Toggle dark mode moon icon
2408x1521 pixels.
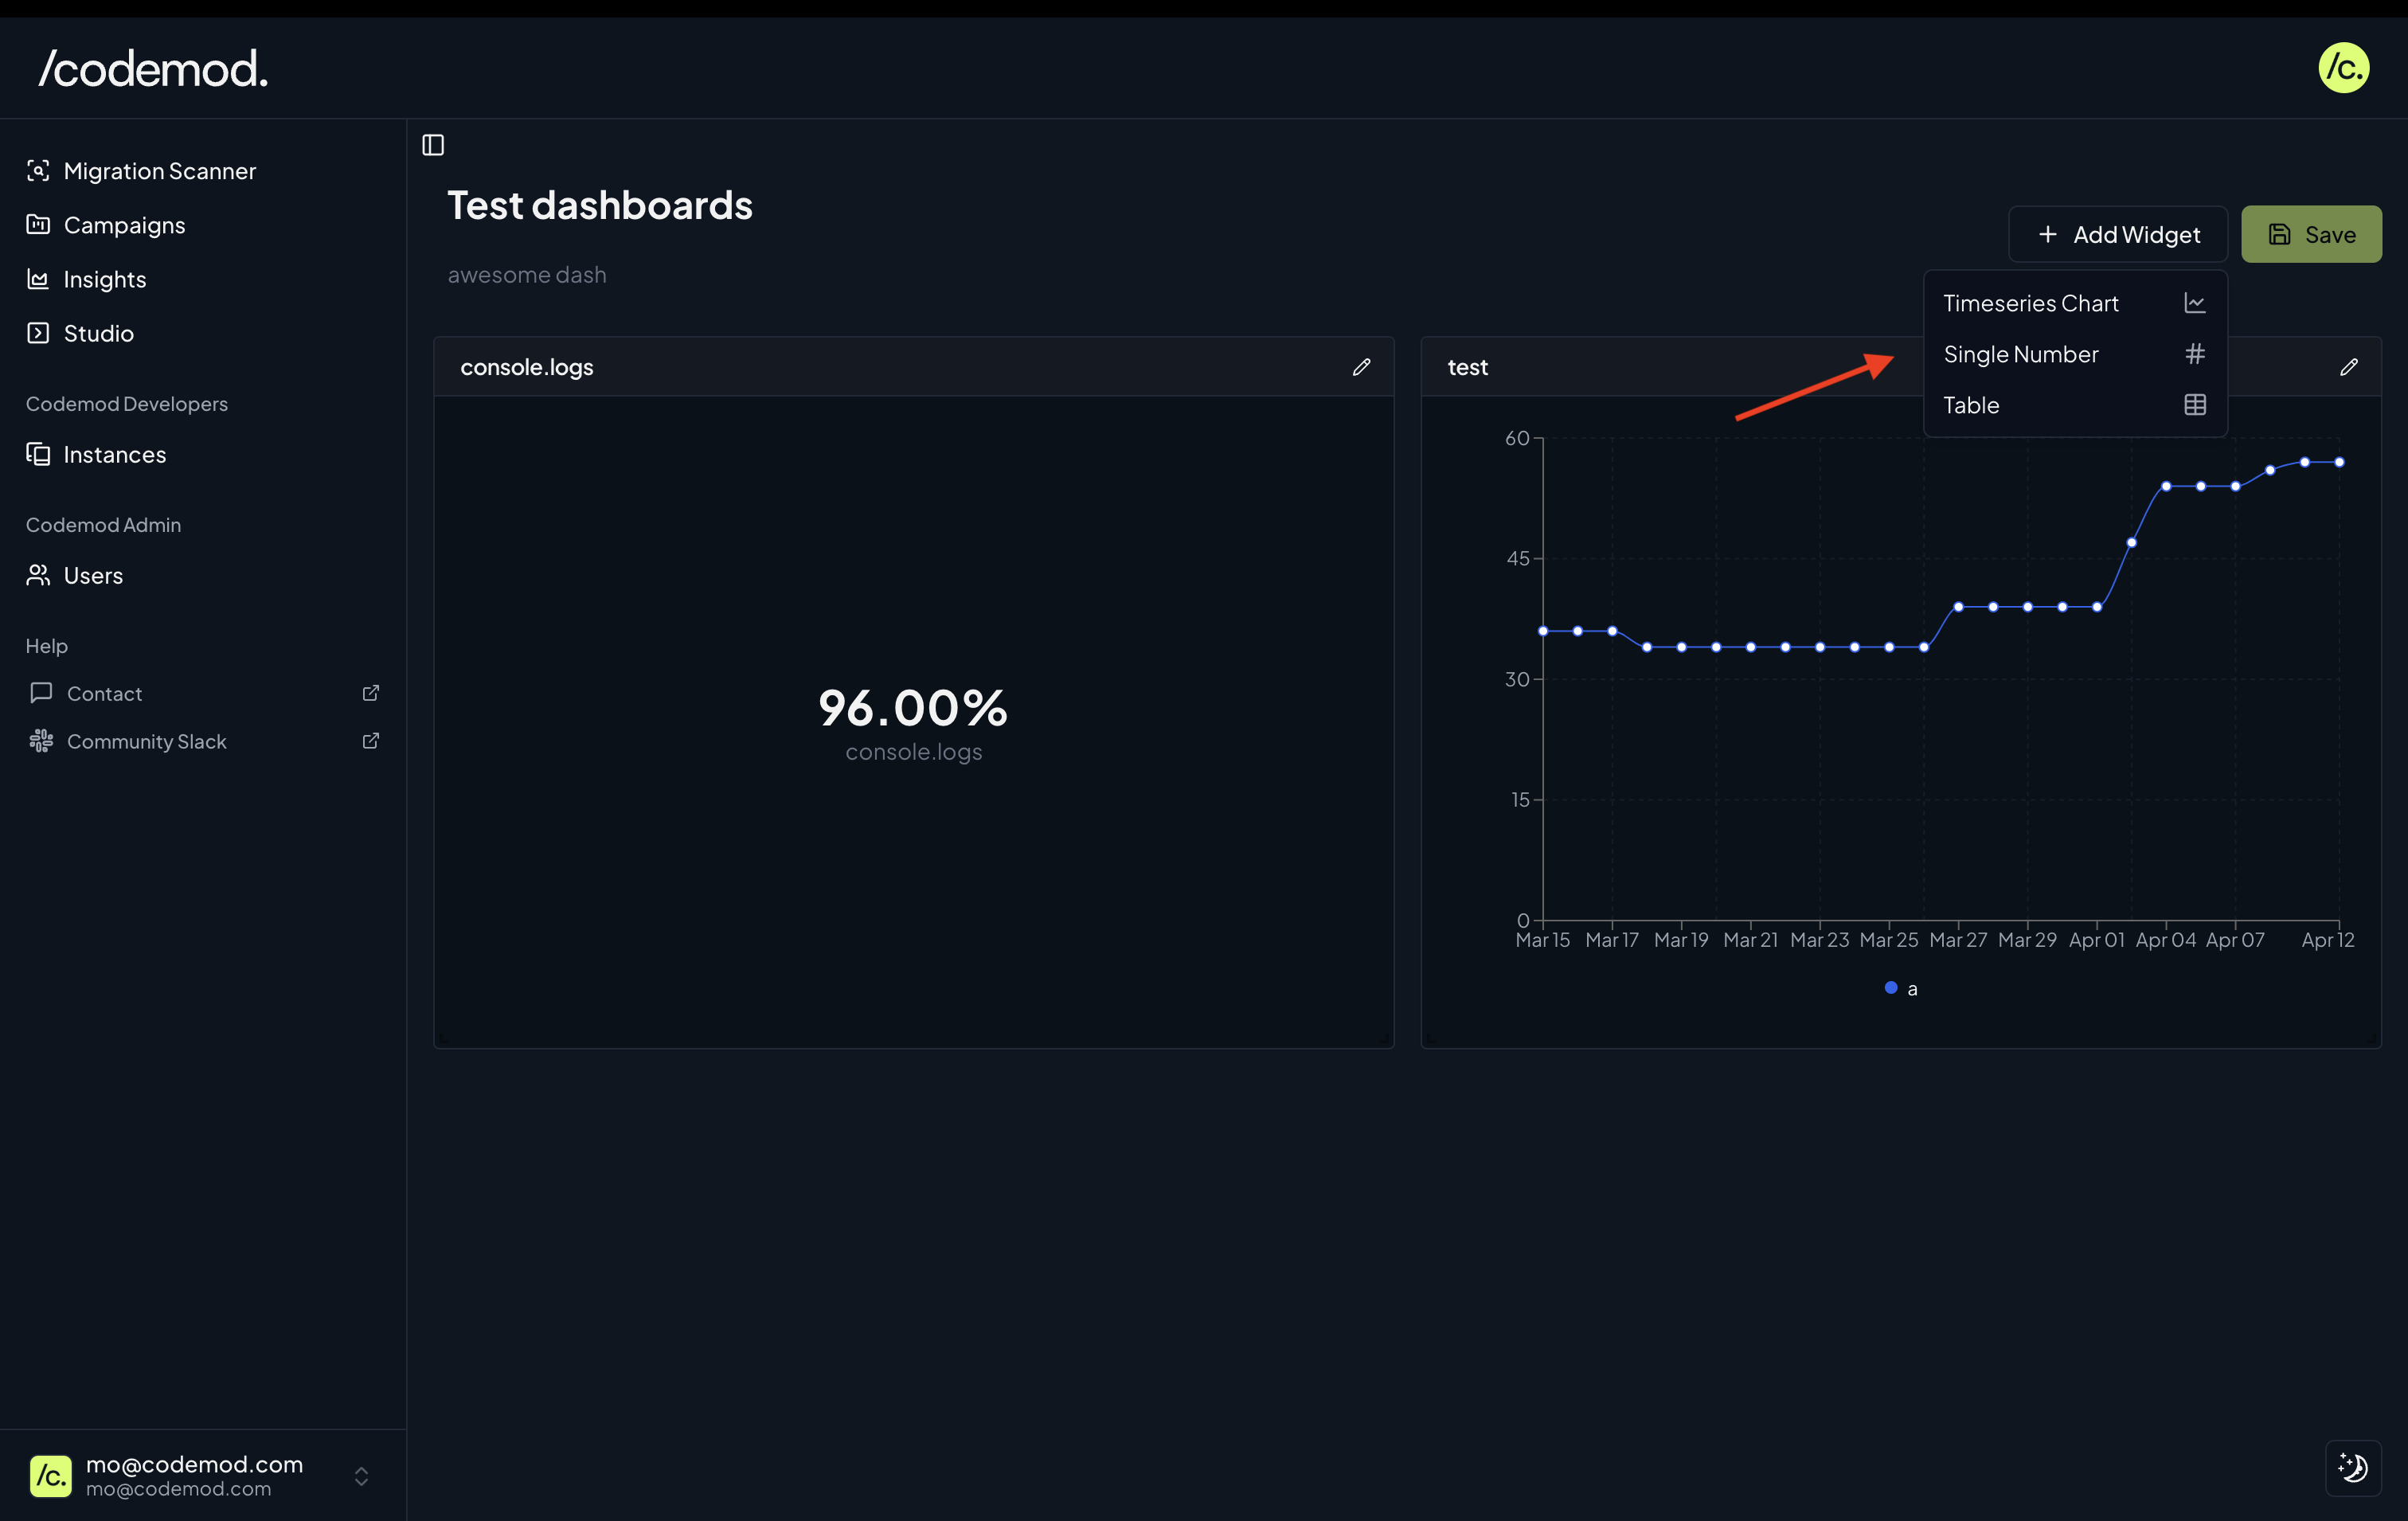pyautogui.click(x=2352, y=1467)
